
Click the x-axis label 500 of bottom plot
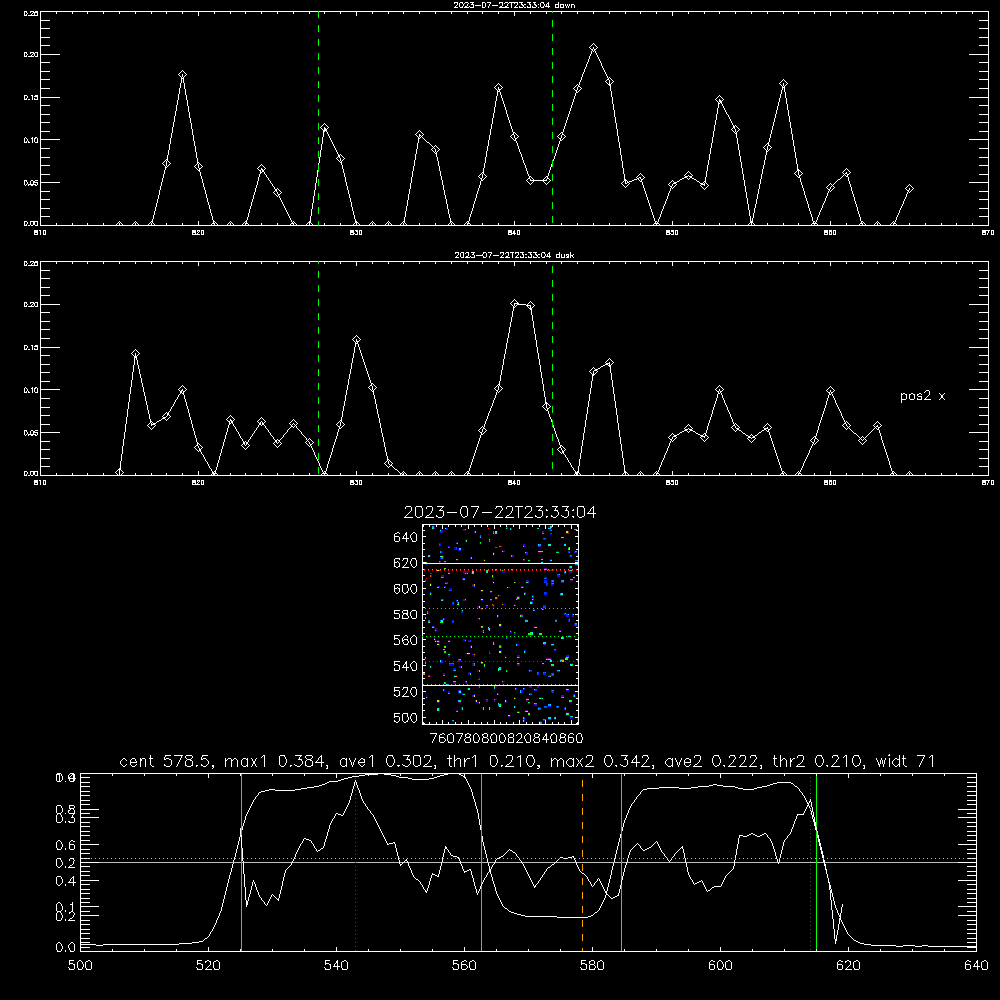click(x=80, y=966)
